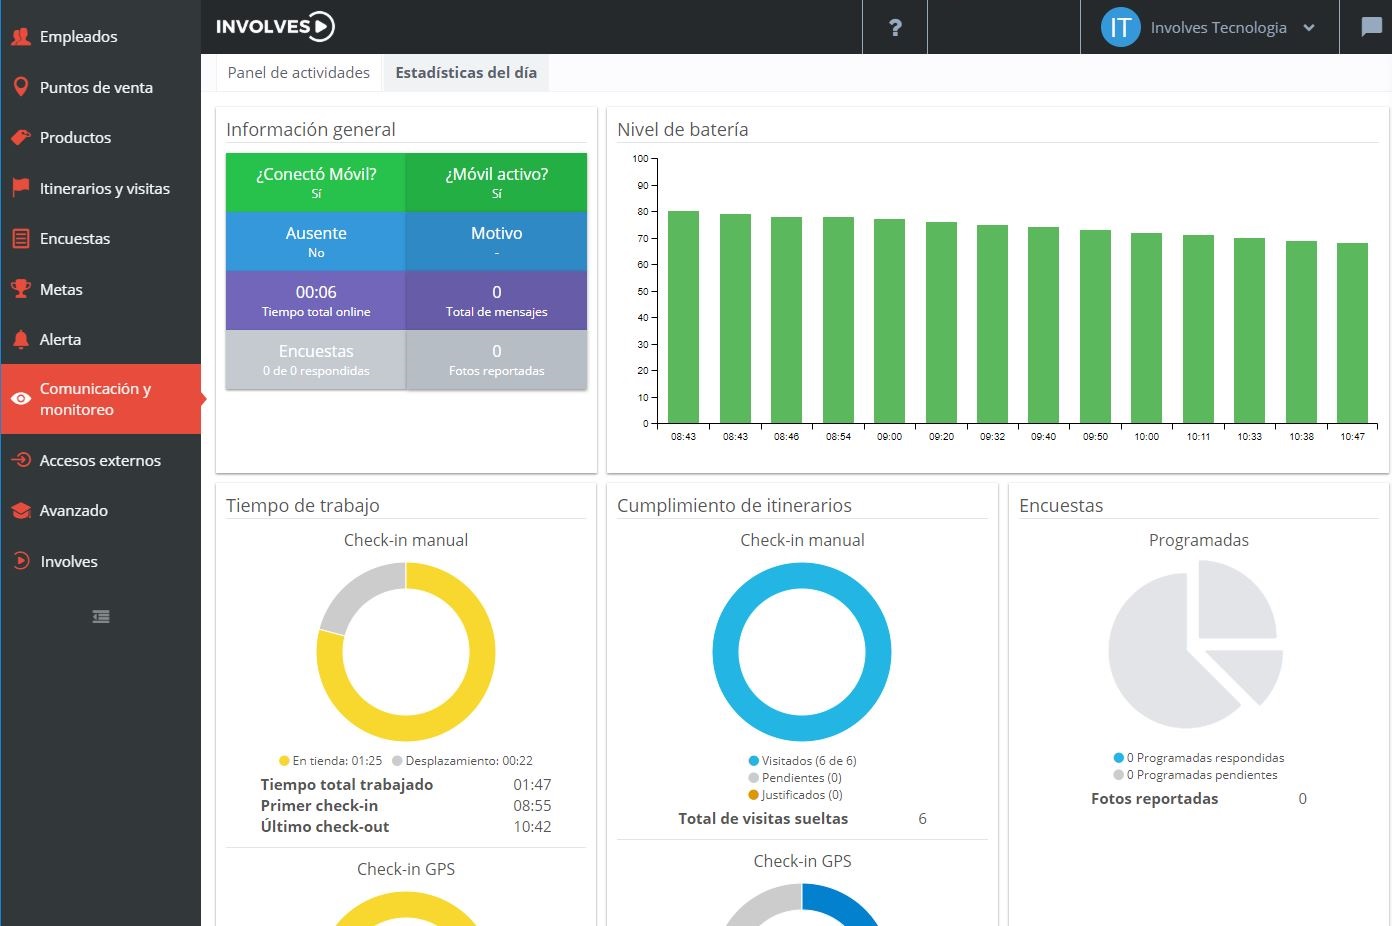
Task: Click the Alerta bell icon
Action: (20, 340)
